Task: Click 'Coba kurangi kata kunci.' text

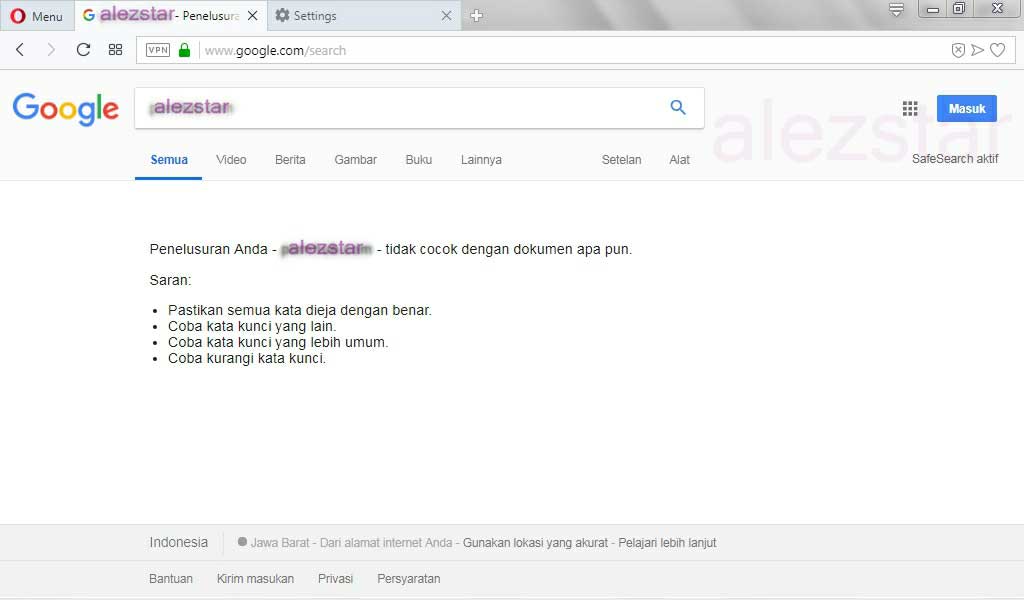Action: (247, 358)
